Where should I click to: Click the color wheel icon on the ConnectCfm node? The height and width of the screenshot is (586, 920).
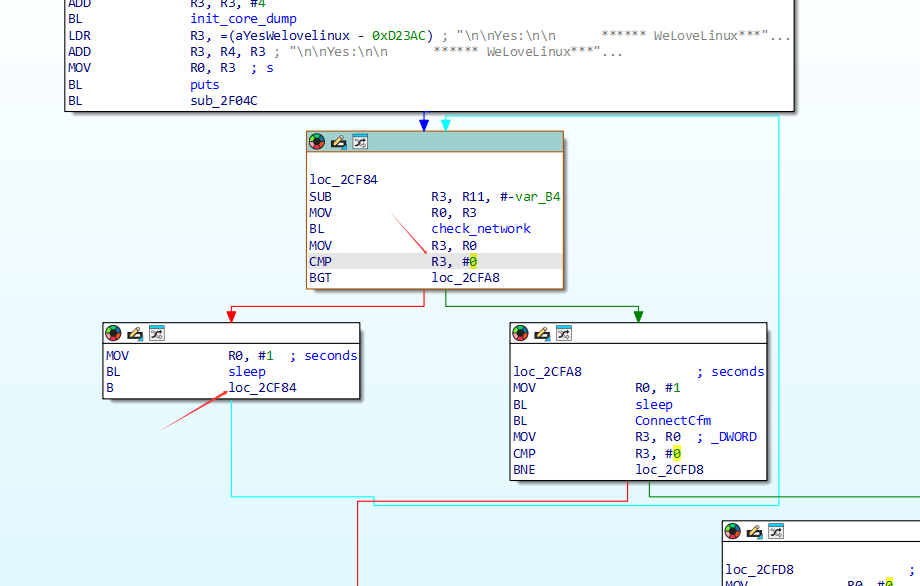tap(520, 333)
